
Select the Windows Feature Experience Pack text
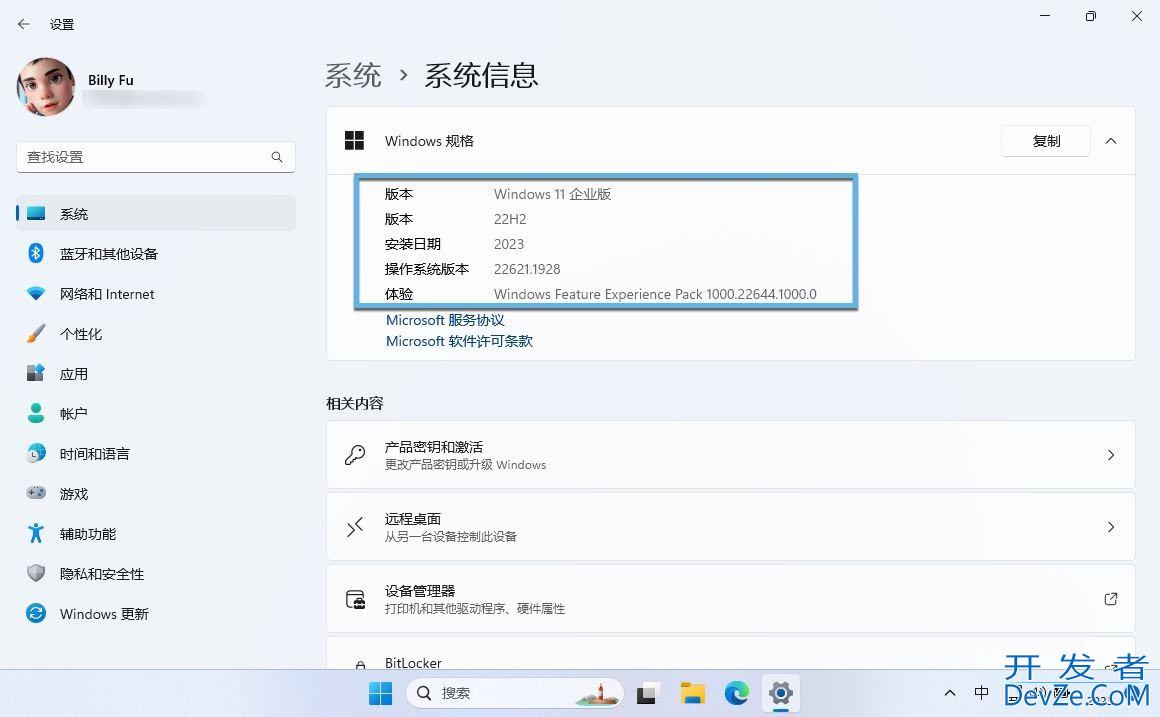tap(655, 294)
